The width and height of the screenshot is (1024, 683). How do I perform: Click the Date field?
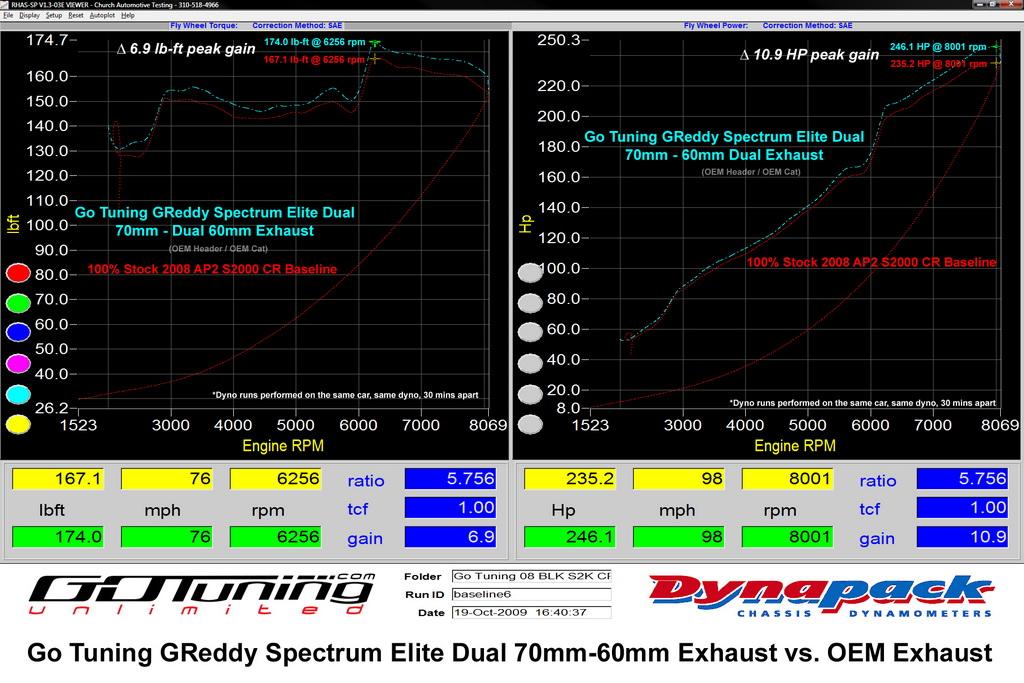[x=530, y=612]
